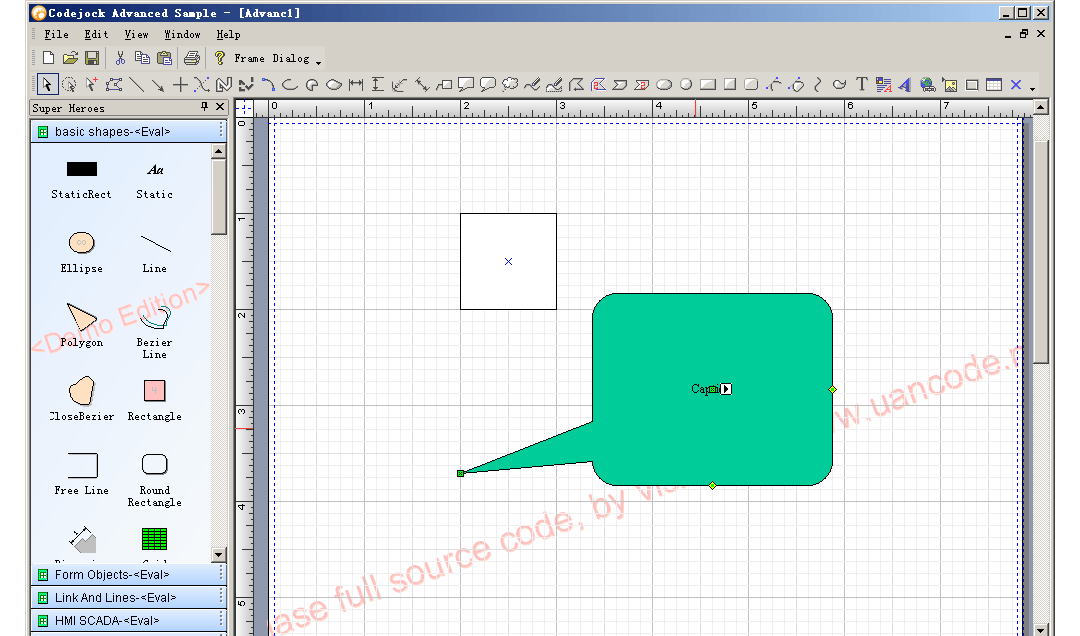Select the rectangular speech callout tool
The image size is (1080, 636).
click(466, 85)
